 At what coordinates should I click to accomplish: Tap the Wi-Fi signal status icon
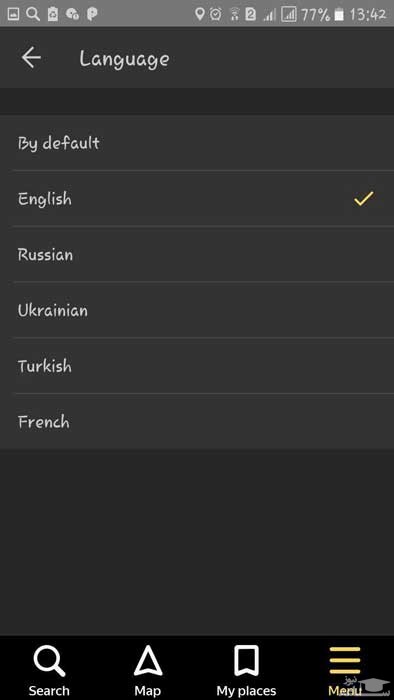[235, 15]
